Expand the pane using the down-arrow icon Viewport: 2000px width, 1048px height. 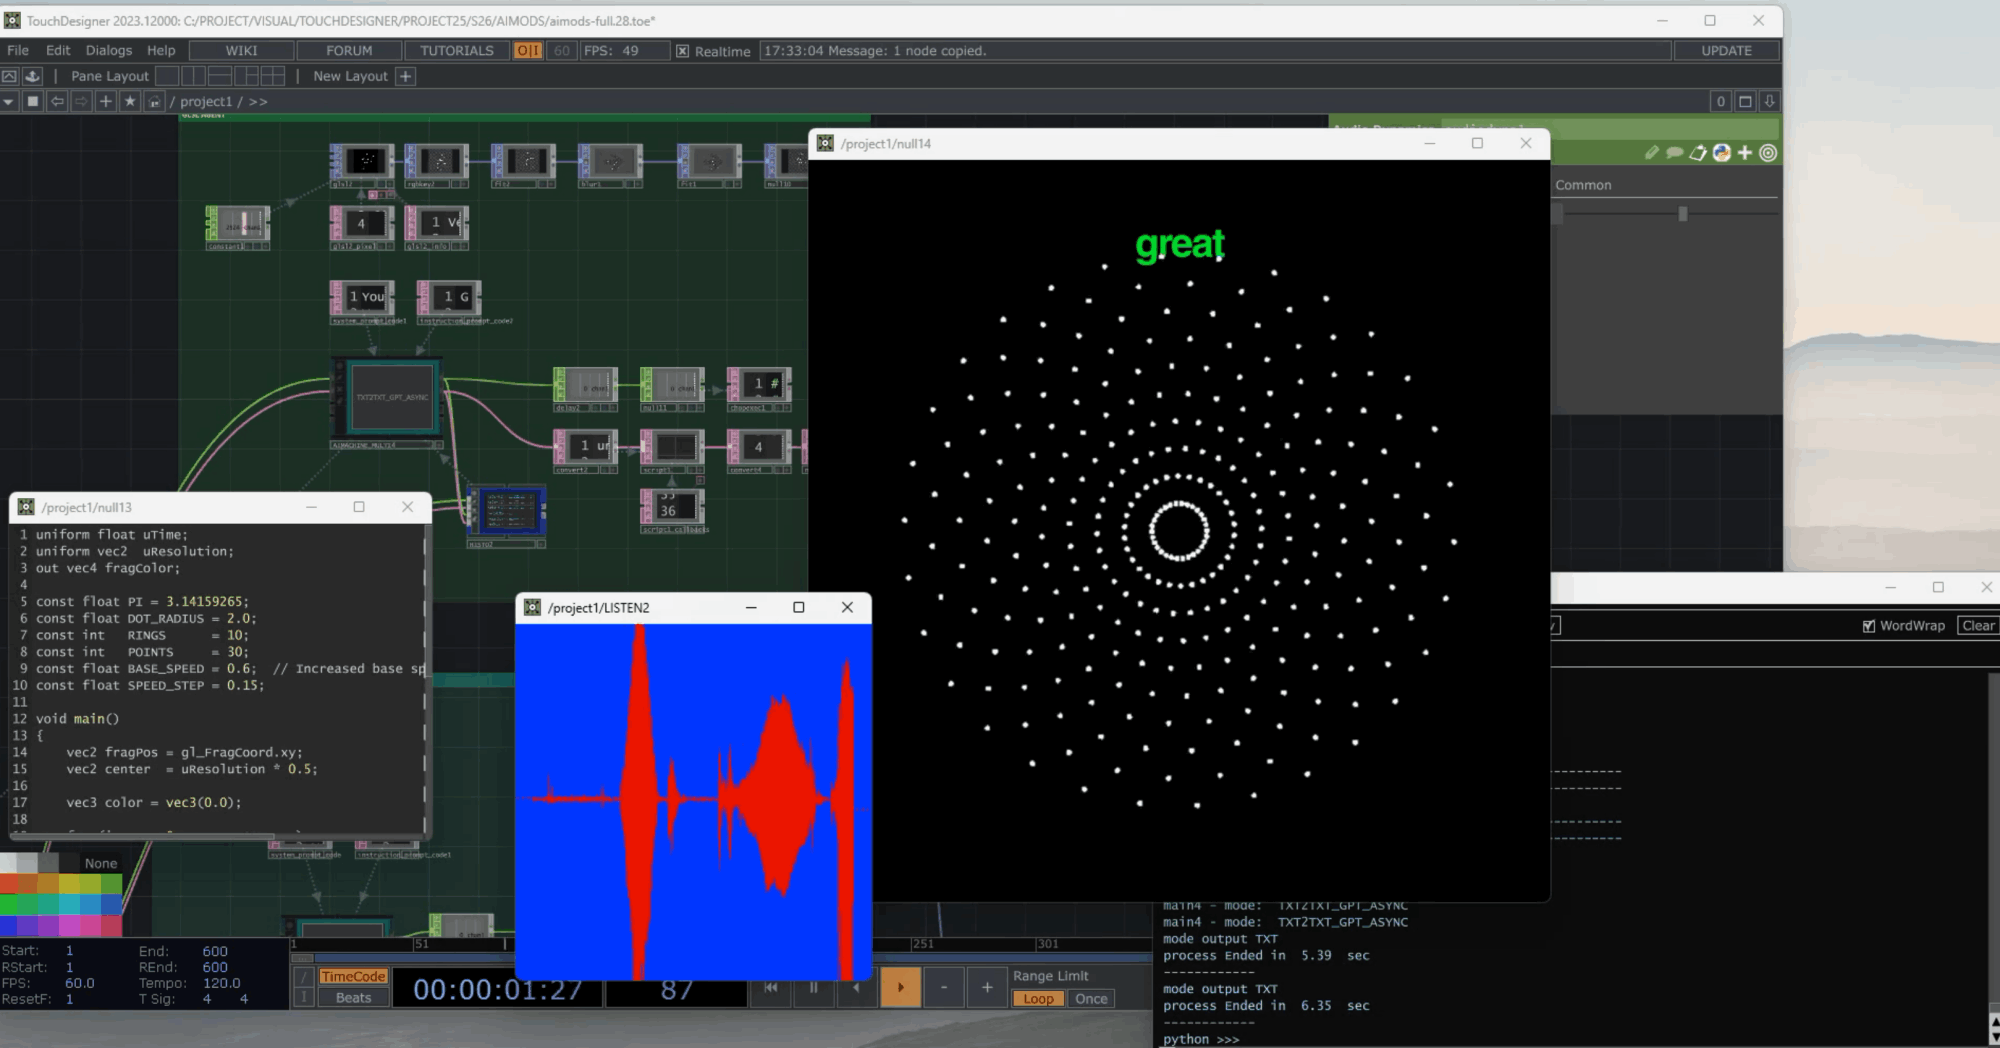coord(1769,101)
